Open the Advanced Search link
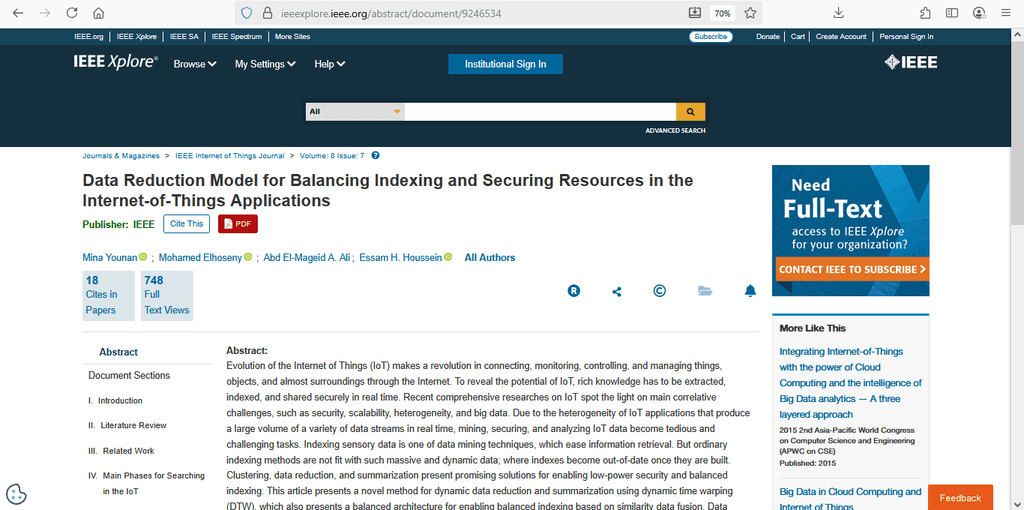1024x510 pixels. 675,131
